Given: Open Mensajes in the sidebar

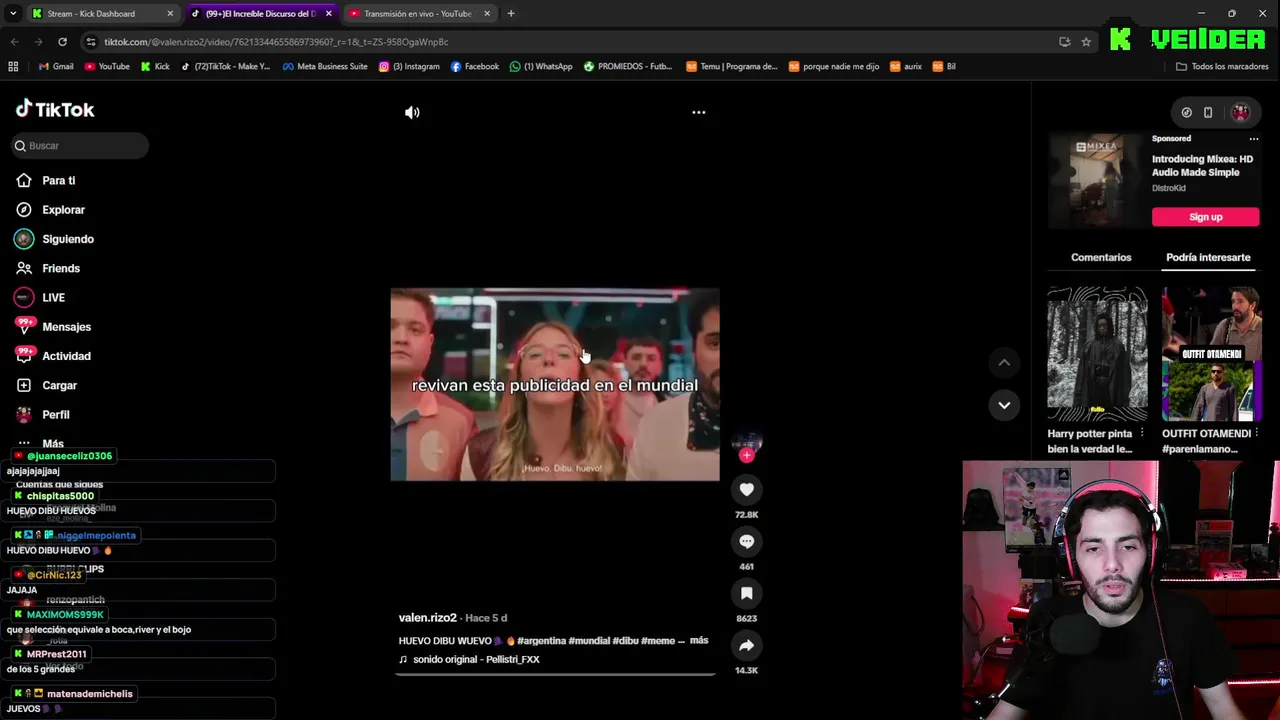Looking at the screenshot, I should pos(66,327).
